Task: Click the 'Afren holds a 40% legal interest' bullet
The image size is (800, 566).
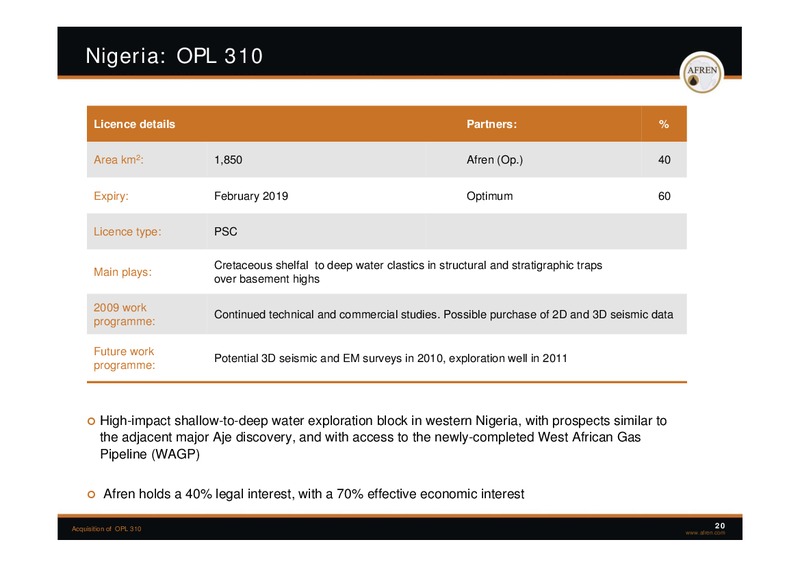Action: tap(313, 494)
